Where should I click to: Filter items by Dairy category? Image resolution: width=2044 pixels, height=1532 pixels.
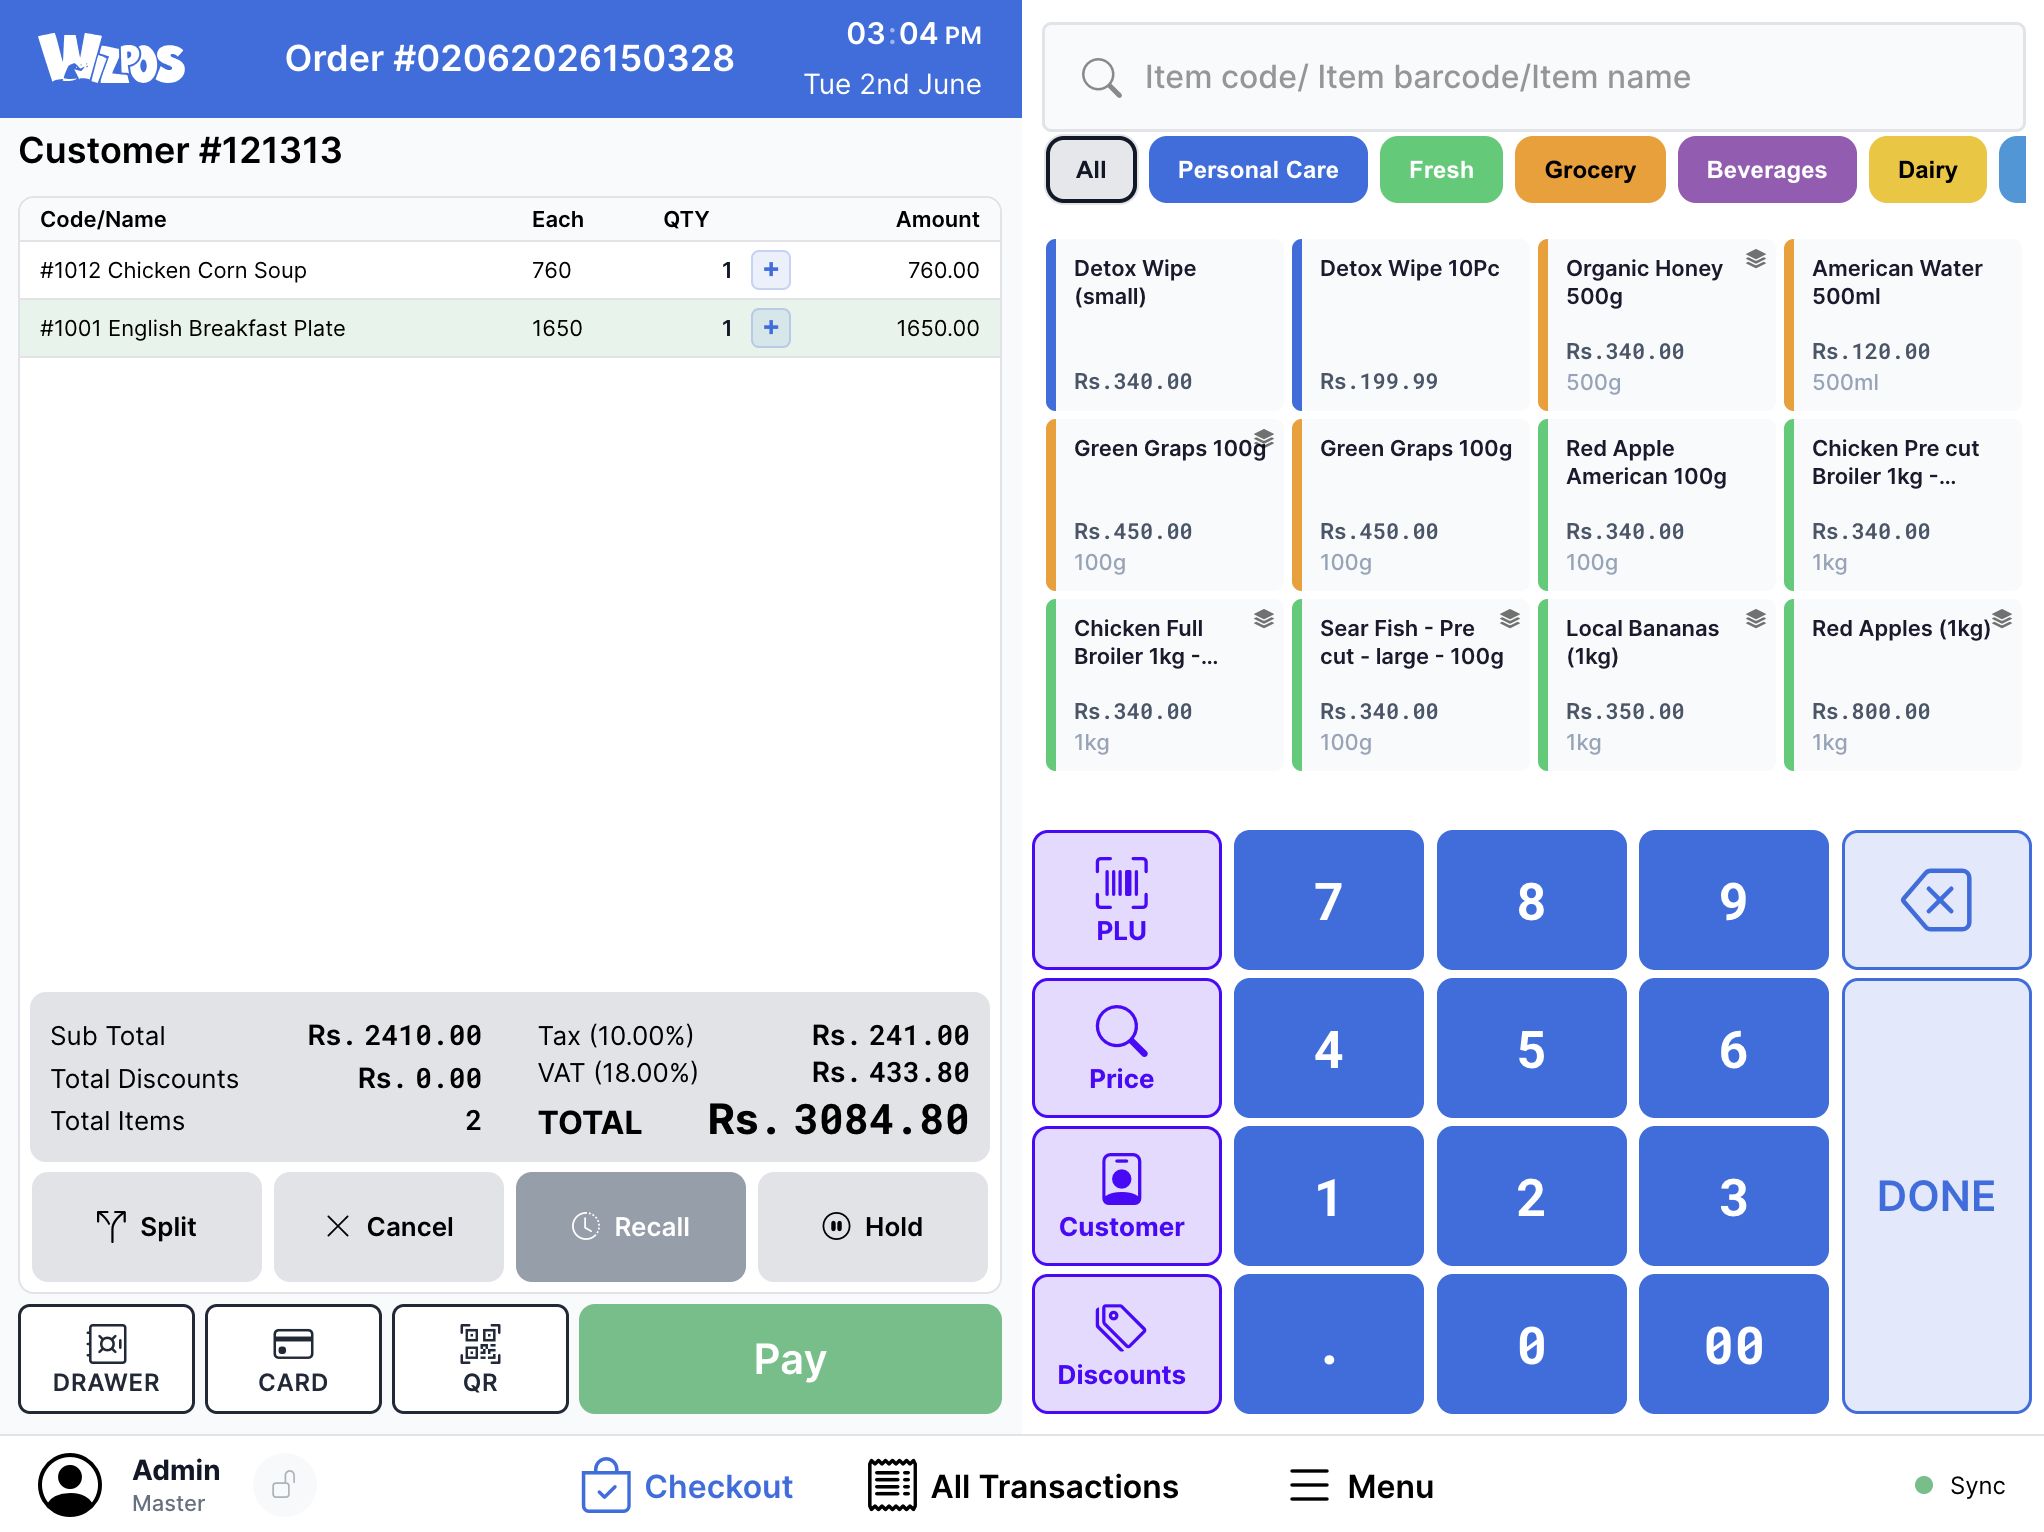coord(1927,170)
